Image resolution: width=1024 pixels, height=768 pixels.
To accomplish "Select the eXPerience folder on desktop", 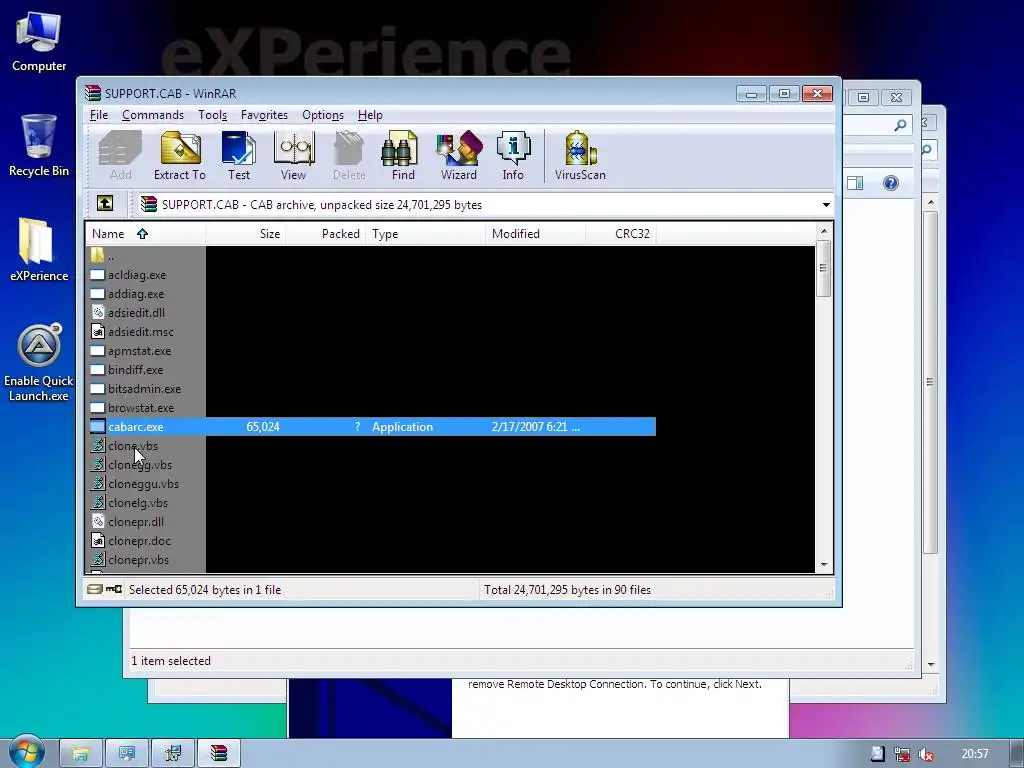I will pos(39,249).
